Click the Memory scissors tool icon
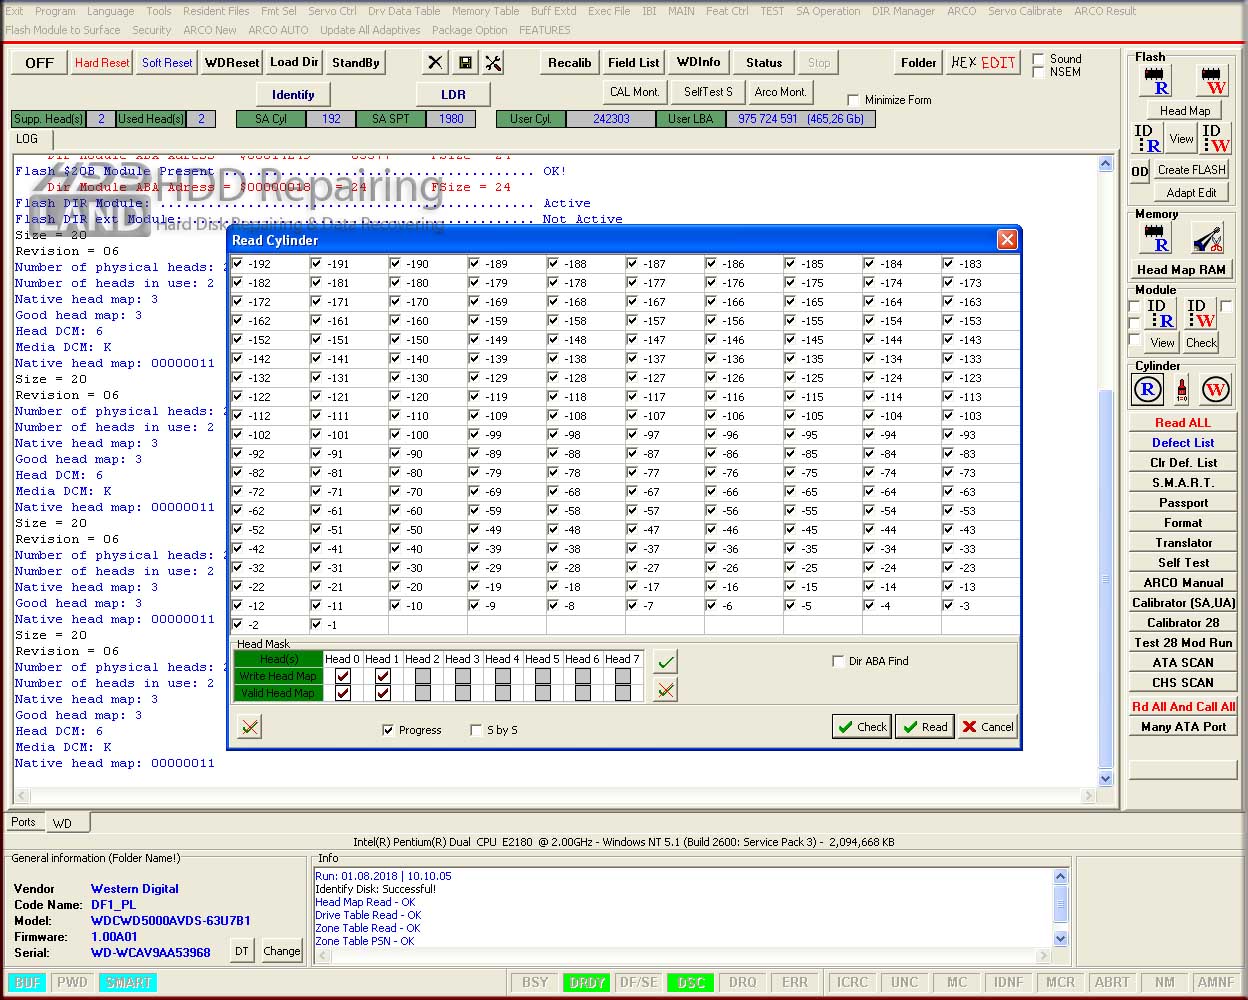This screenshot has height=1000, width=1248. (1208, 238)
